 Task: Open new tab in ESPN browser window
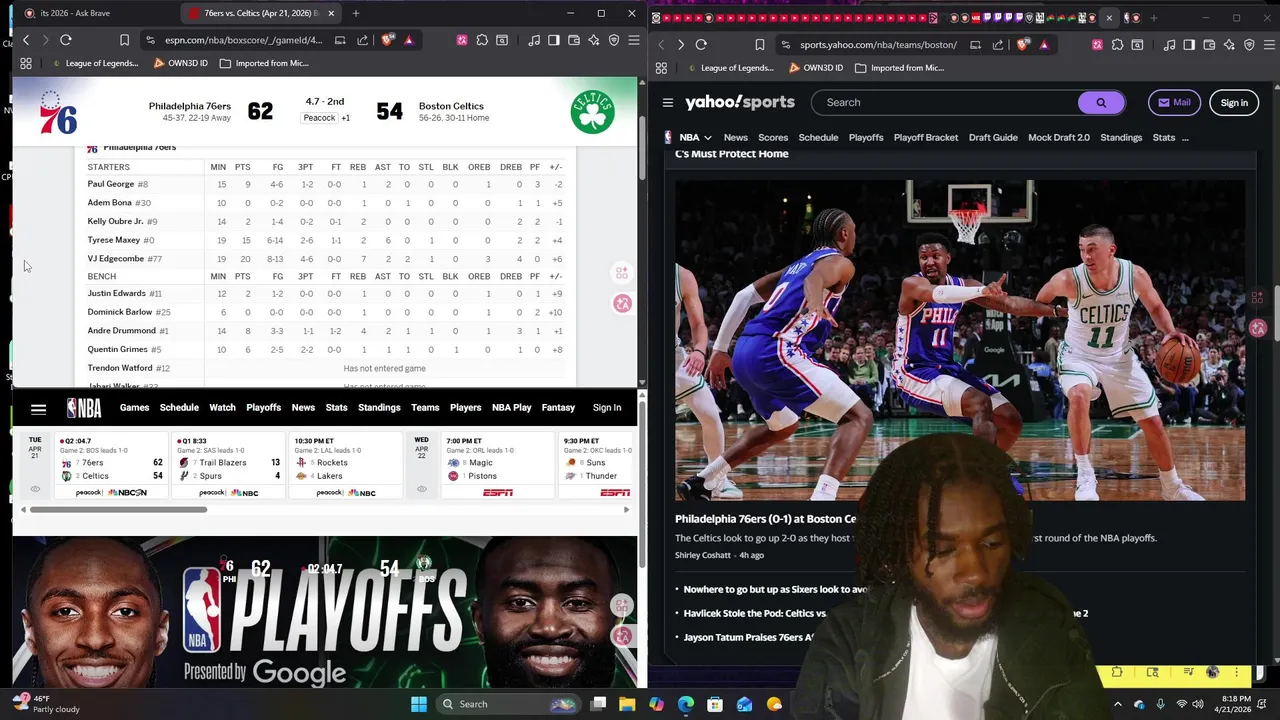pyautogui.click(x=356, y=13)
